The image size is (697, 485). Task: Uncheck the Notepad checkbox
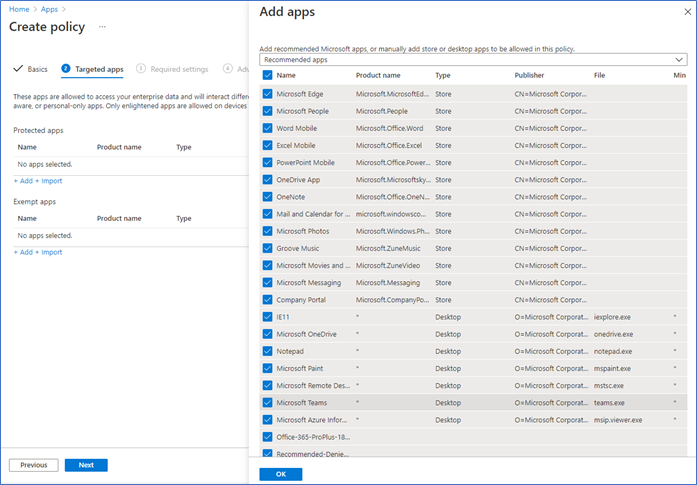click(267, 351)
